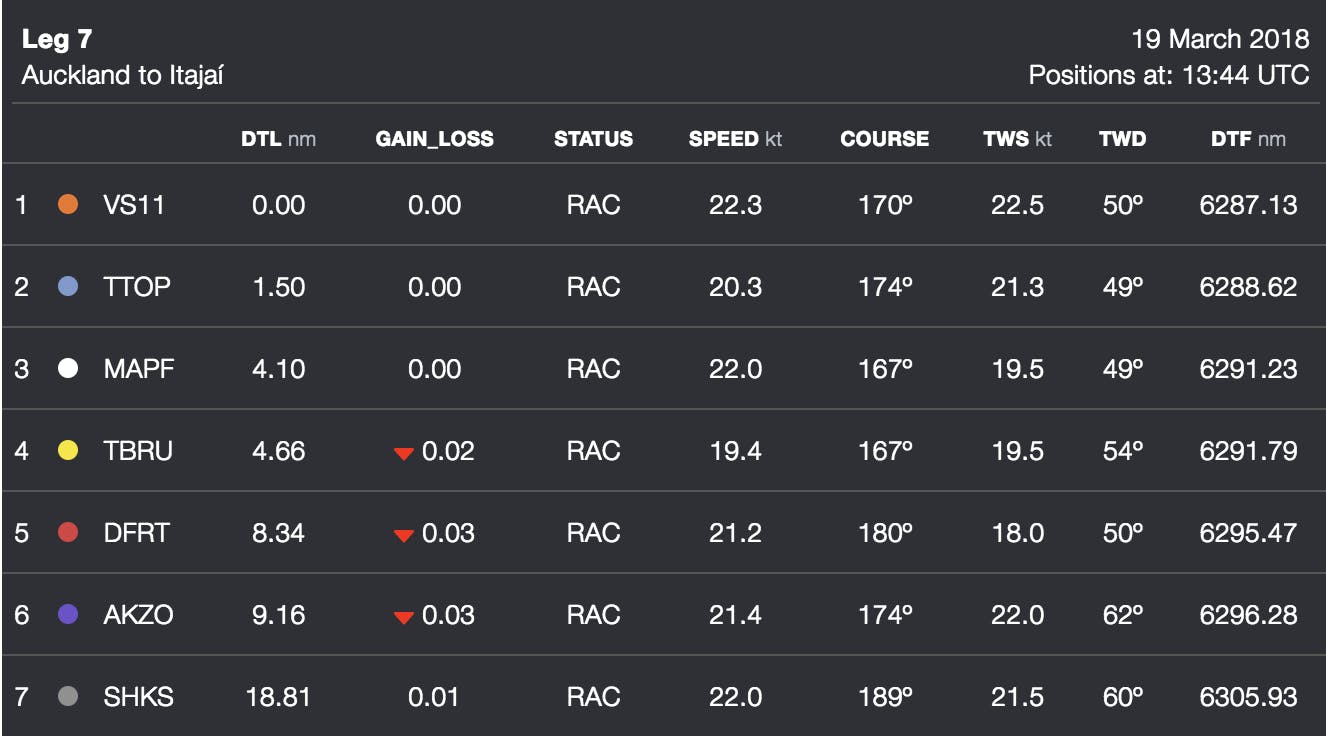Sort by the COURSE column header
The width and height of the screenshot is (1326, 736).
coord(884,139)
